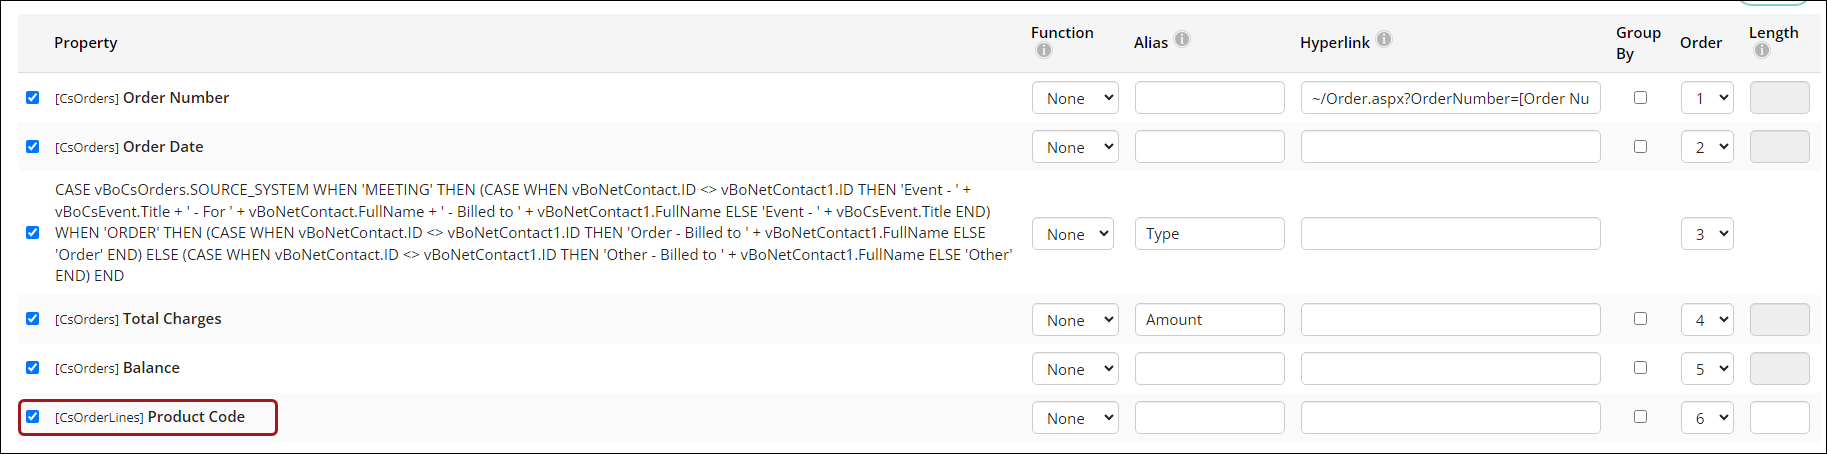Open Order dropdown showing 5
The image size is (1827, 454).
(1707, 369)
